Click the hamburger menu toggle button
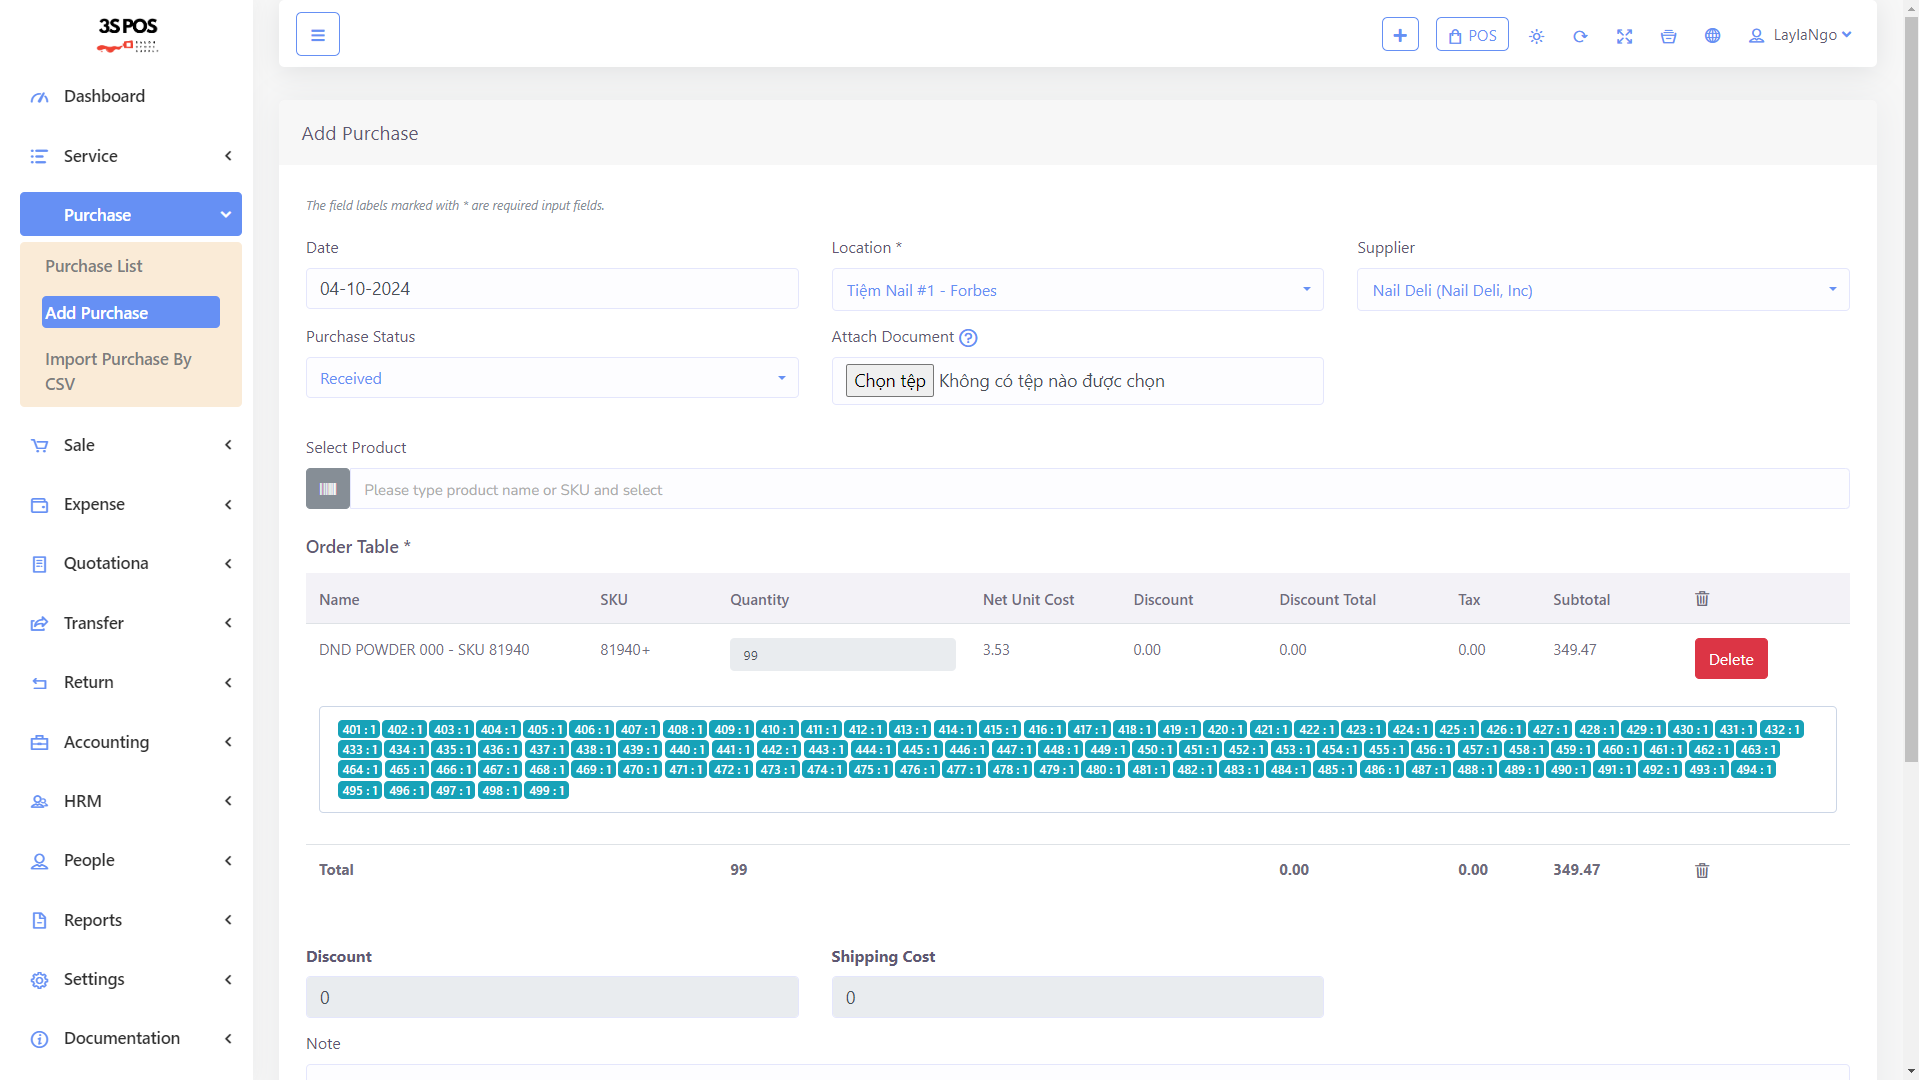1919x1080 pixels. pos(318,35)
